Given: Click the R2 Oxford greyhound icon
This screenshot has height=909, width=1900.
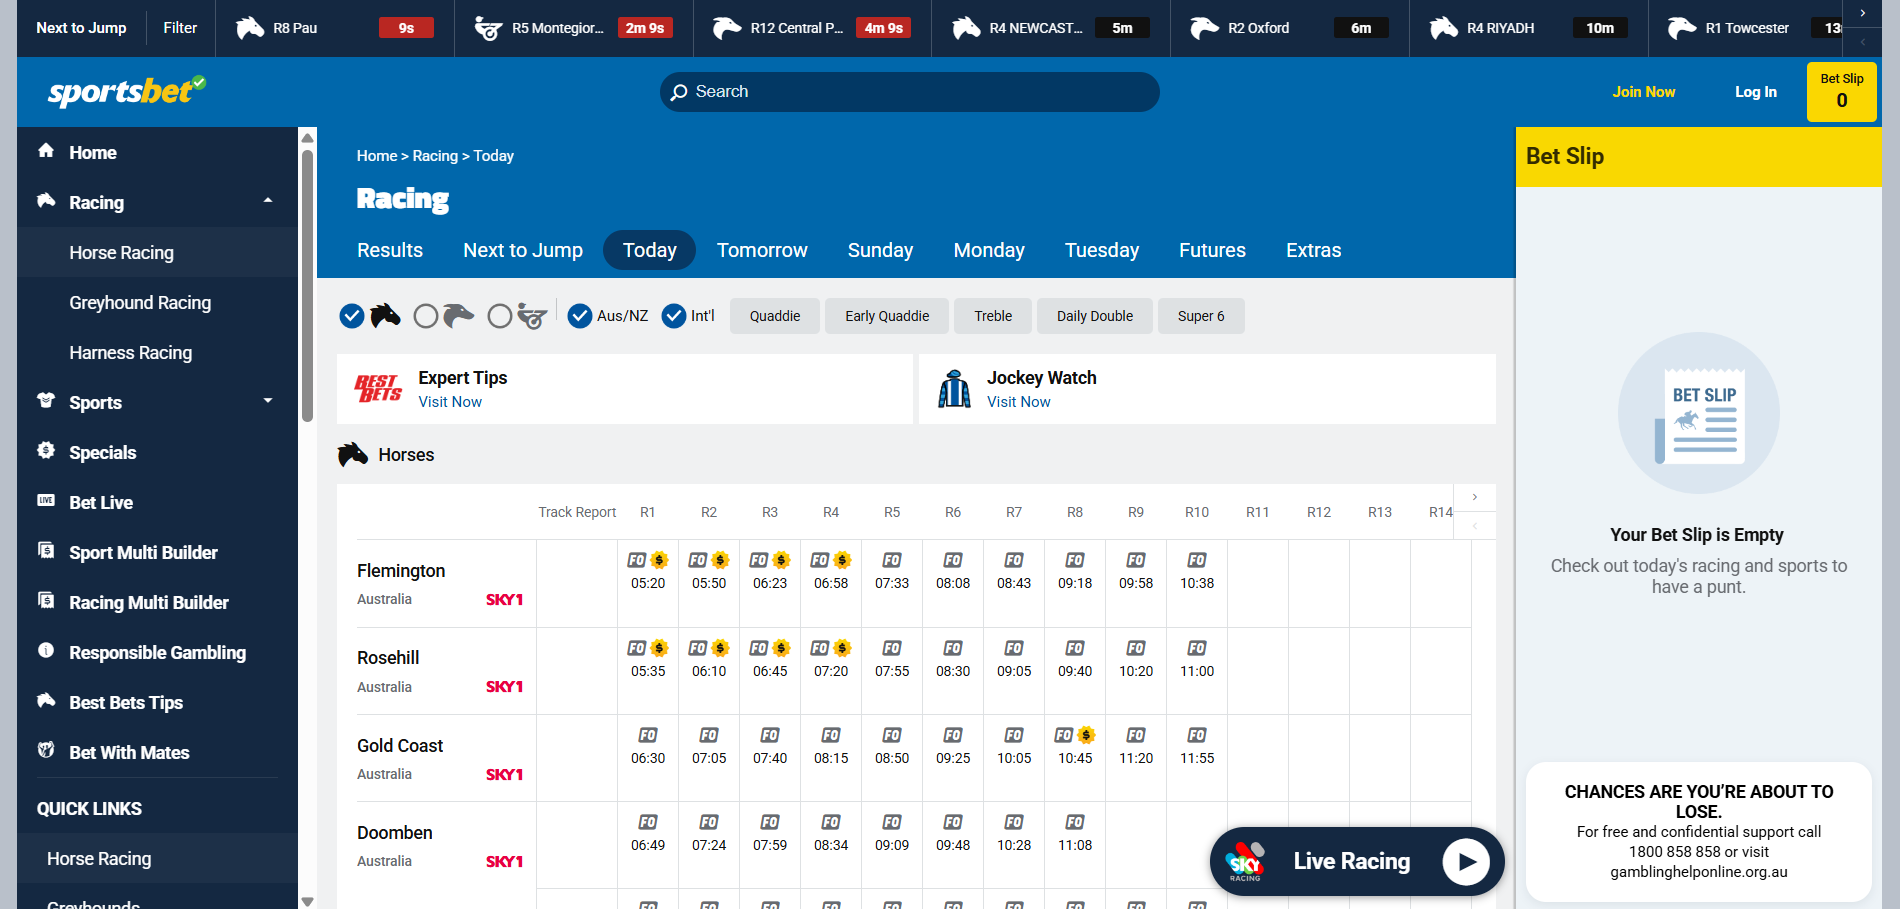Looking at the screenshot, I should pyautogui.click(x=1204, y=28).
